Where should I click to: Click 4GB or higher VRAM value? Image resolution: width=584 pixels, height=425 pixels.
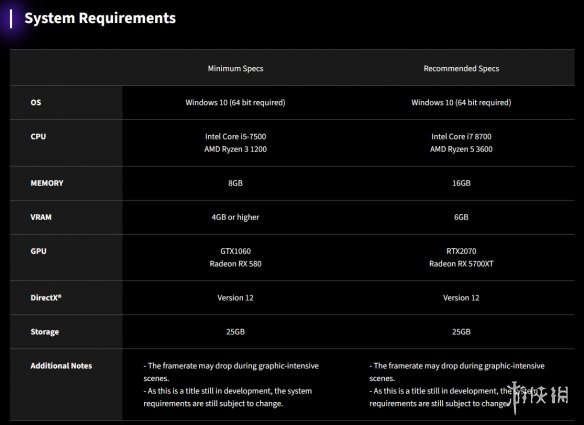coord(235,217)
